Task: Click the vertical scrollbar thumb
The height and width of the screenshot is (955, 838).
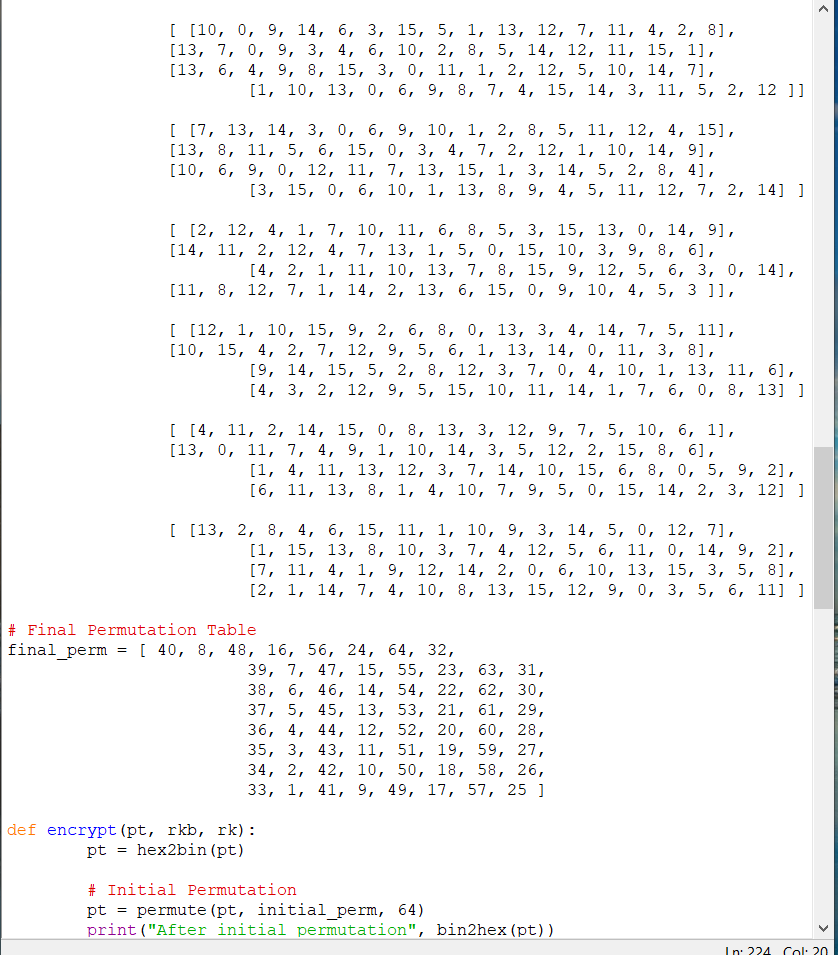Action: tap(823, 527)
